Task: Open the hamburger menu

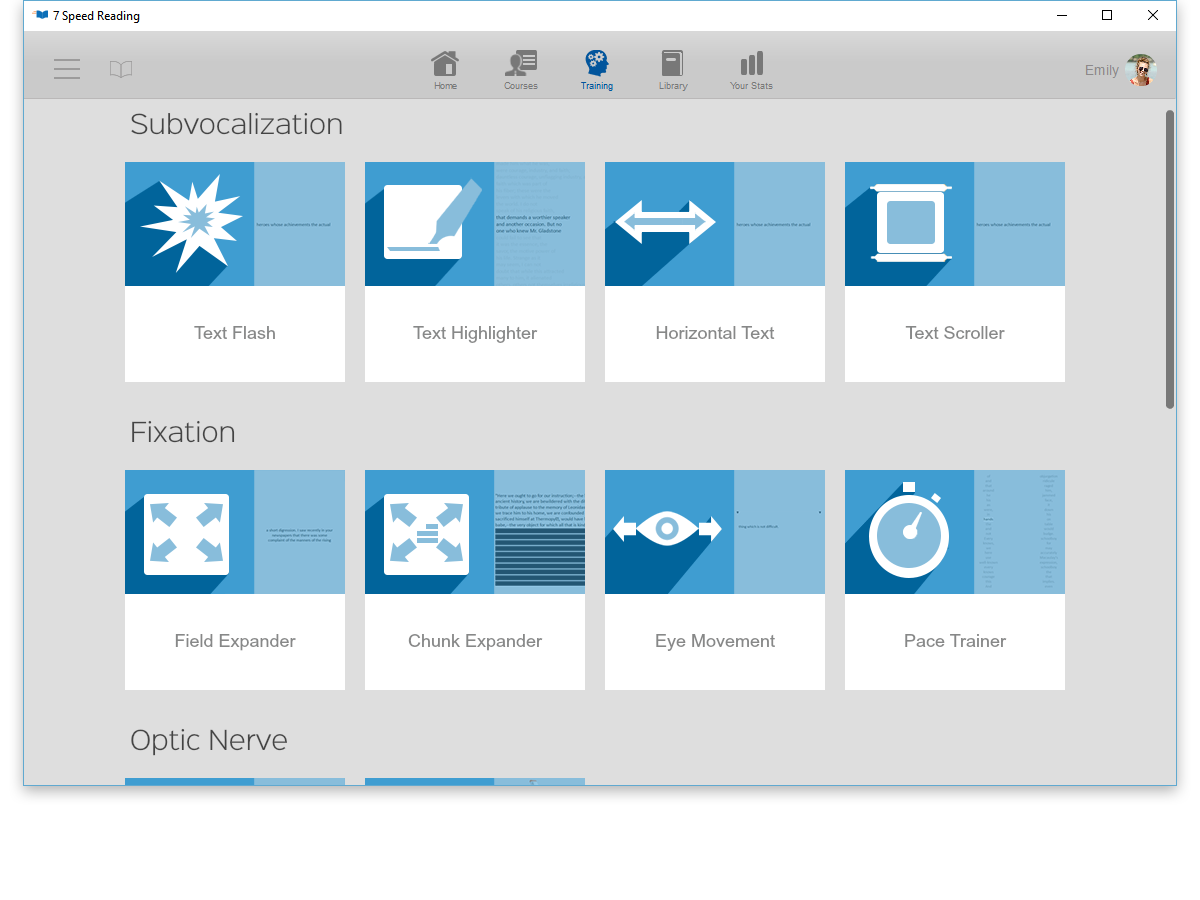Action: (67, 69)
